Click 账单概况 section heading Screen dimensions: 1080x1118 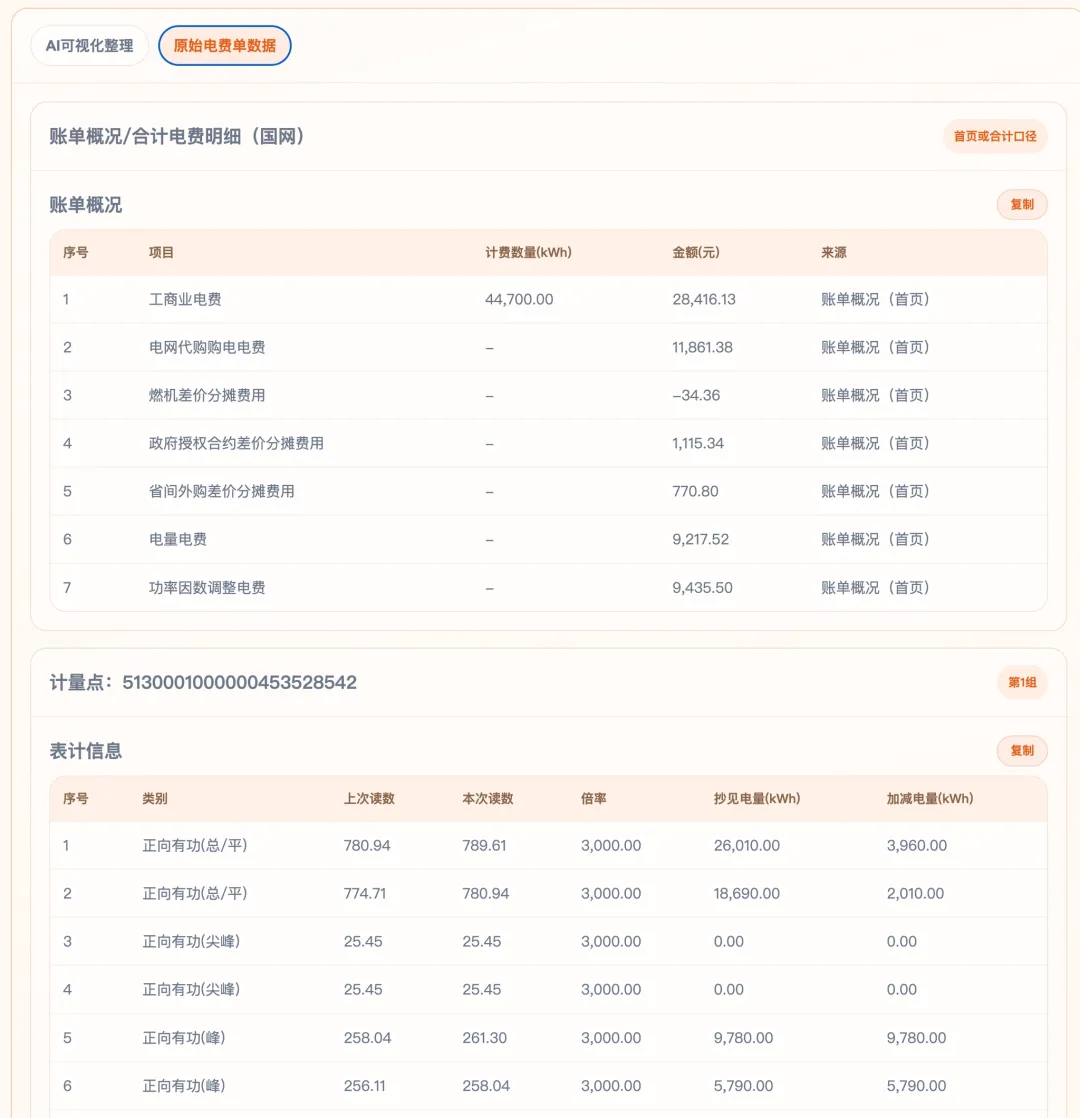[86, 205]
